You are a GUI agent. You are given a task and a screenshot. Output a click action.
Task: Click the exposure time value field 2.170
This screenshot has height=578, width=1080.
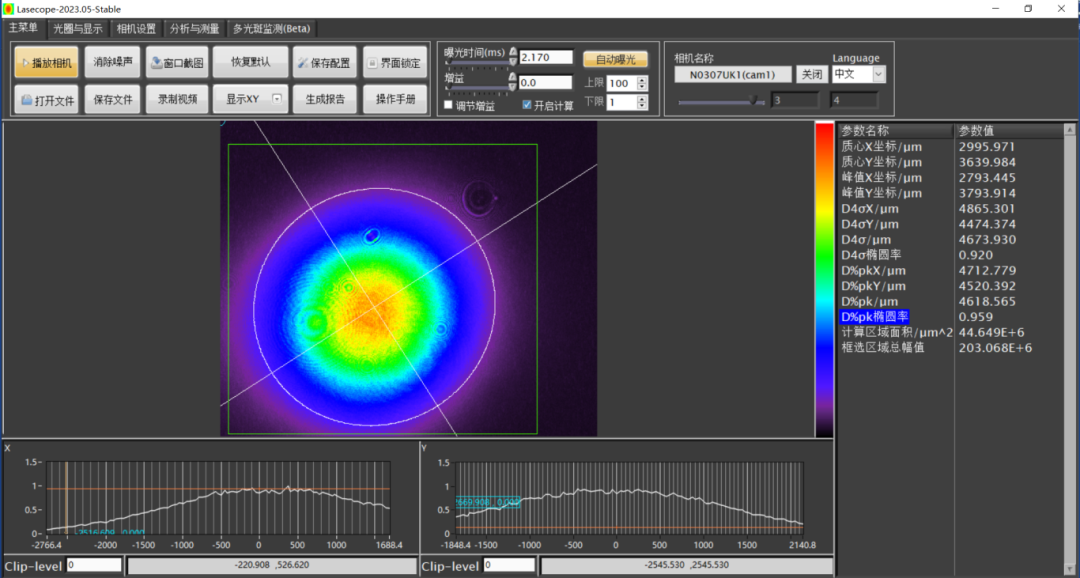[546, 57]
